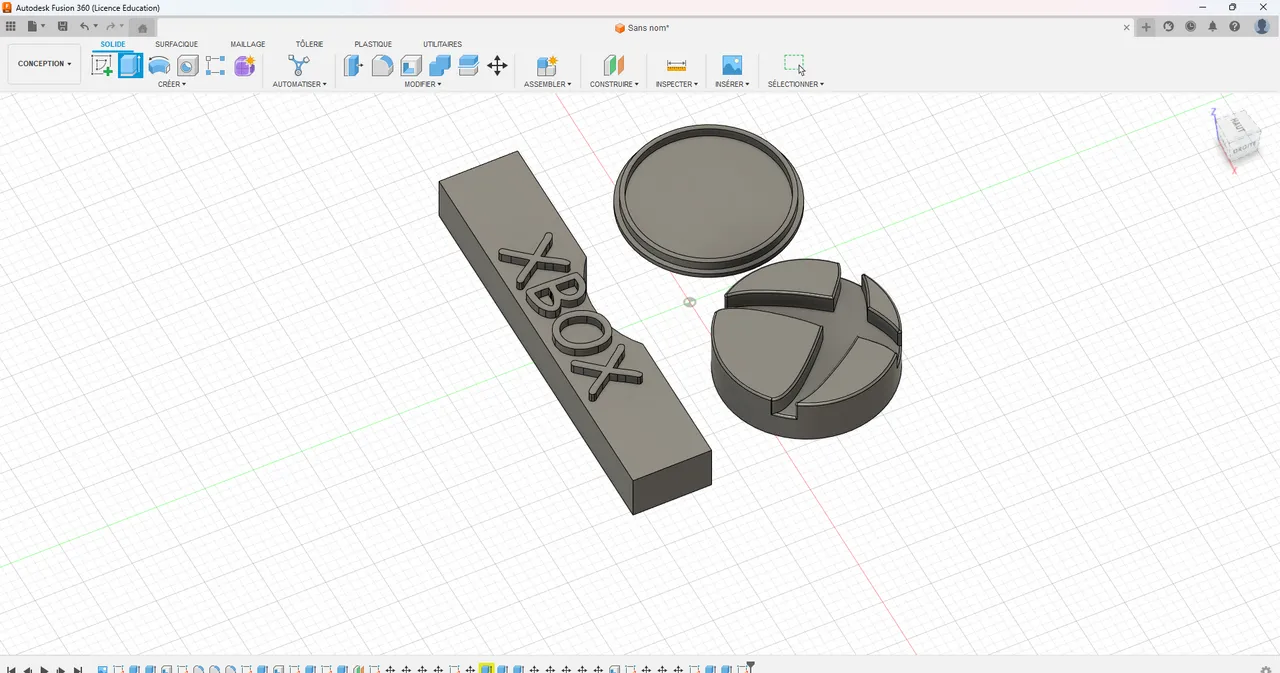
Task: Select the Move/Copy four-arrow tool
Action: 497,65
